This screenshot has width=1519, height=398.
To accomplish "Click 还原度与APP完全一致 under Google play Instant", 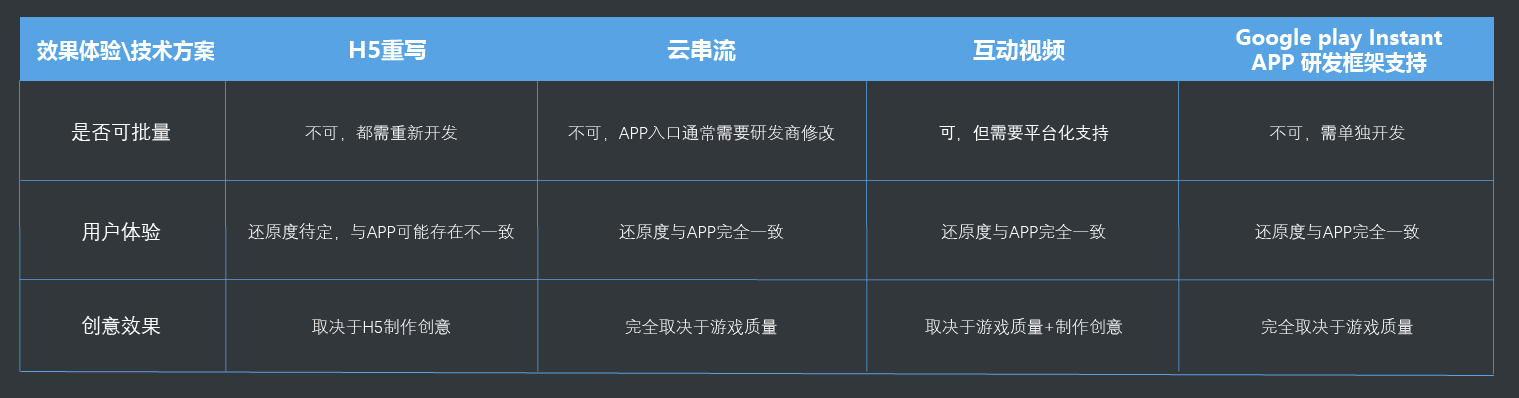I will [x=1337, y=232].
